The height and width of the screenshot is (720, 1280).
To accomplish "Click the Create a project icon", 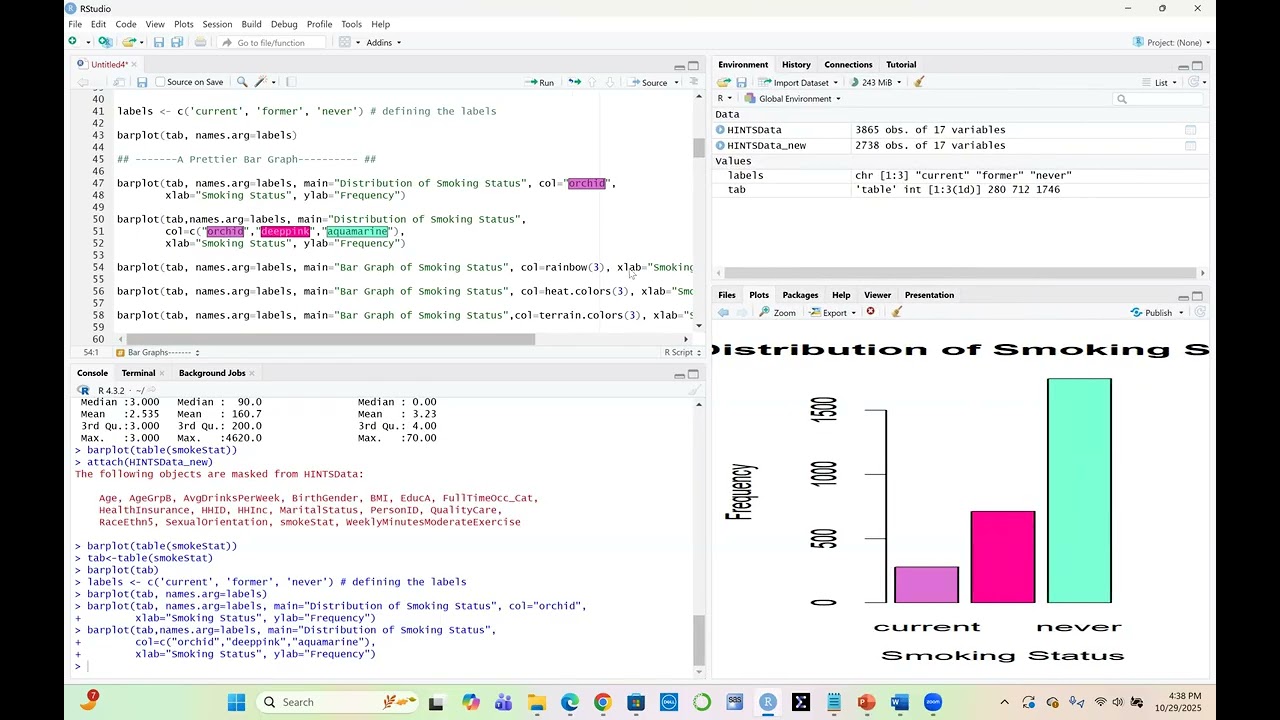I will (x=105, y=42).
